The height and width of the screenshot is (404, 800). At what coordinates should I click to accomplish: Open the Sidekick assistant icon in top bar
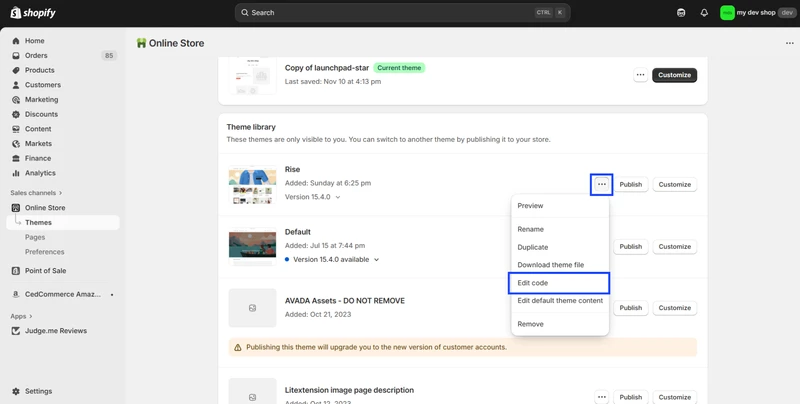coord(681,13)
